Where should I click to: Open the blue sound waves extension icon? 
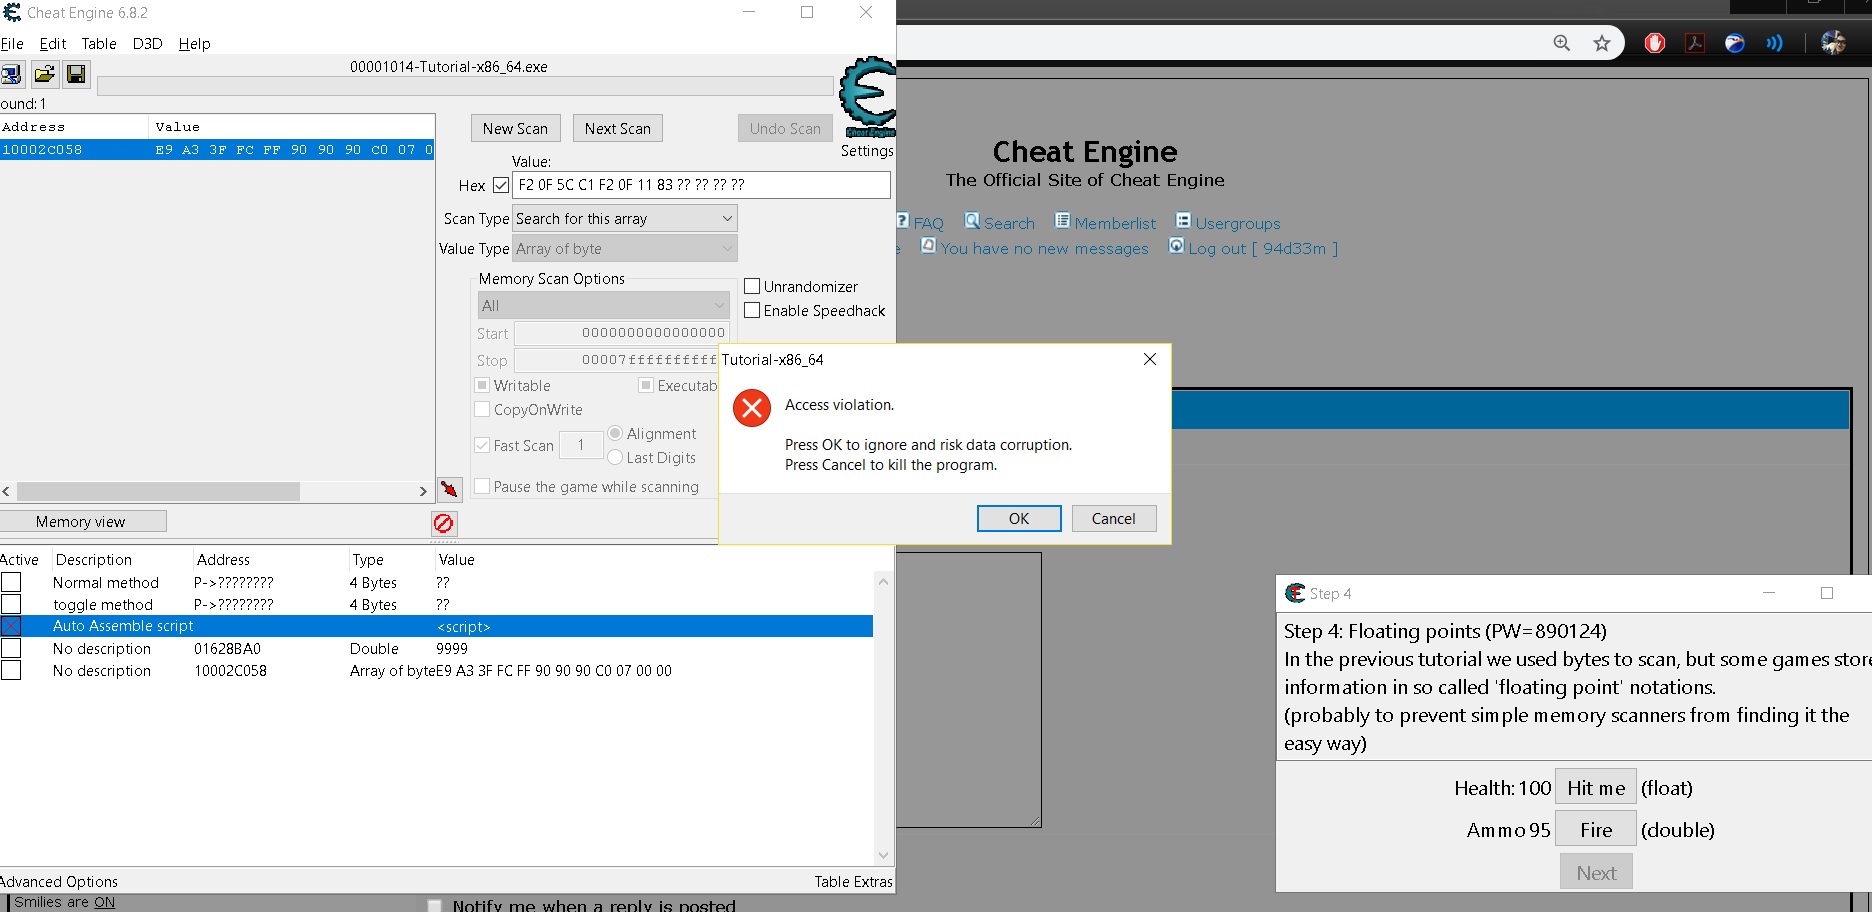(1775, 43)
